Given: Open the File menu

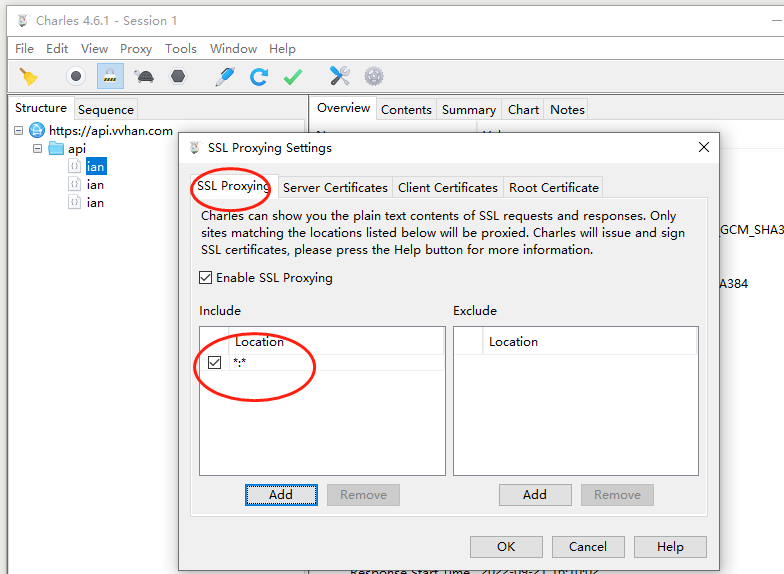Looking at the screenshot, I should (x=24, y=48).
